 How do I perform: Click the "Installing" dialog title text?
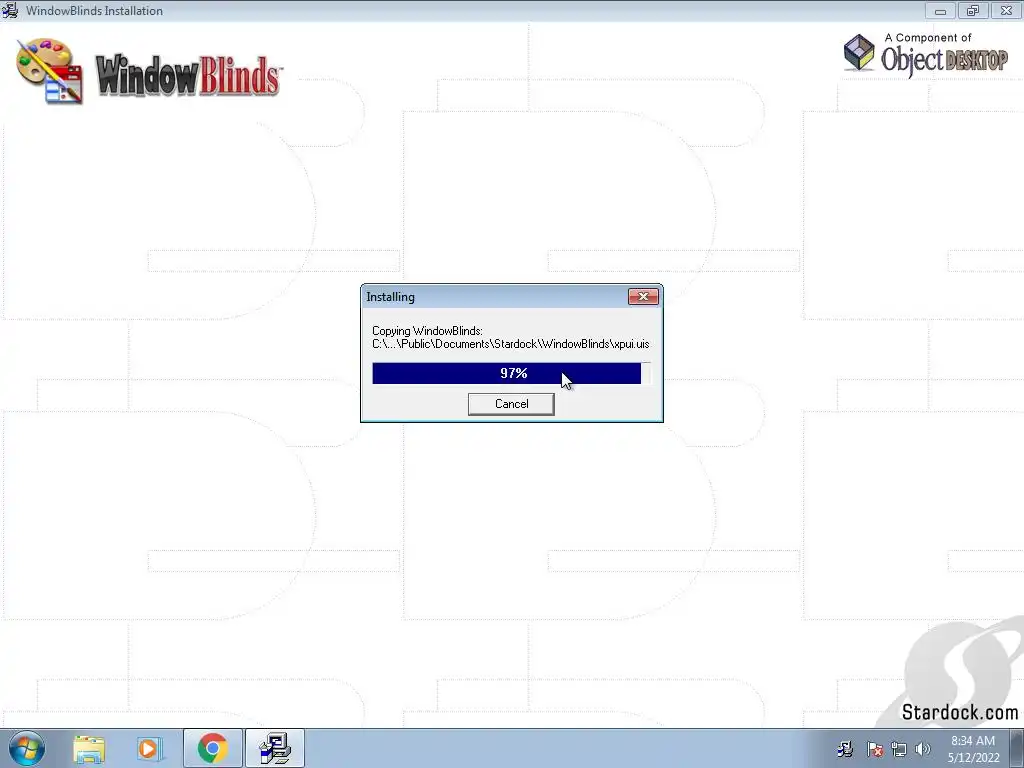pyautogui.click(x=391, y=296)
